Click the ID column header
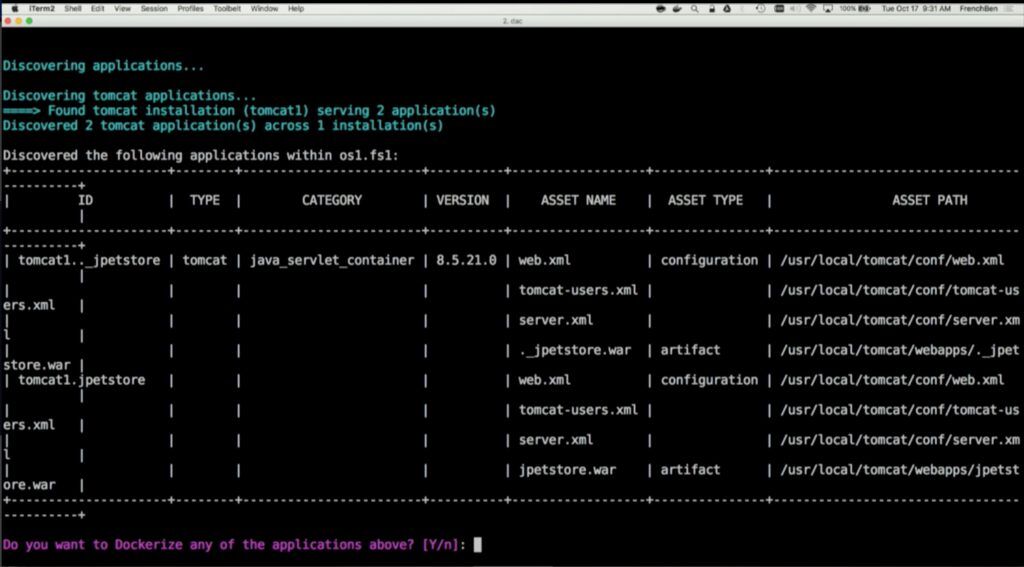The height and width of the screenshot is (567, 1024). [86, 201]
